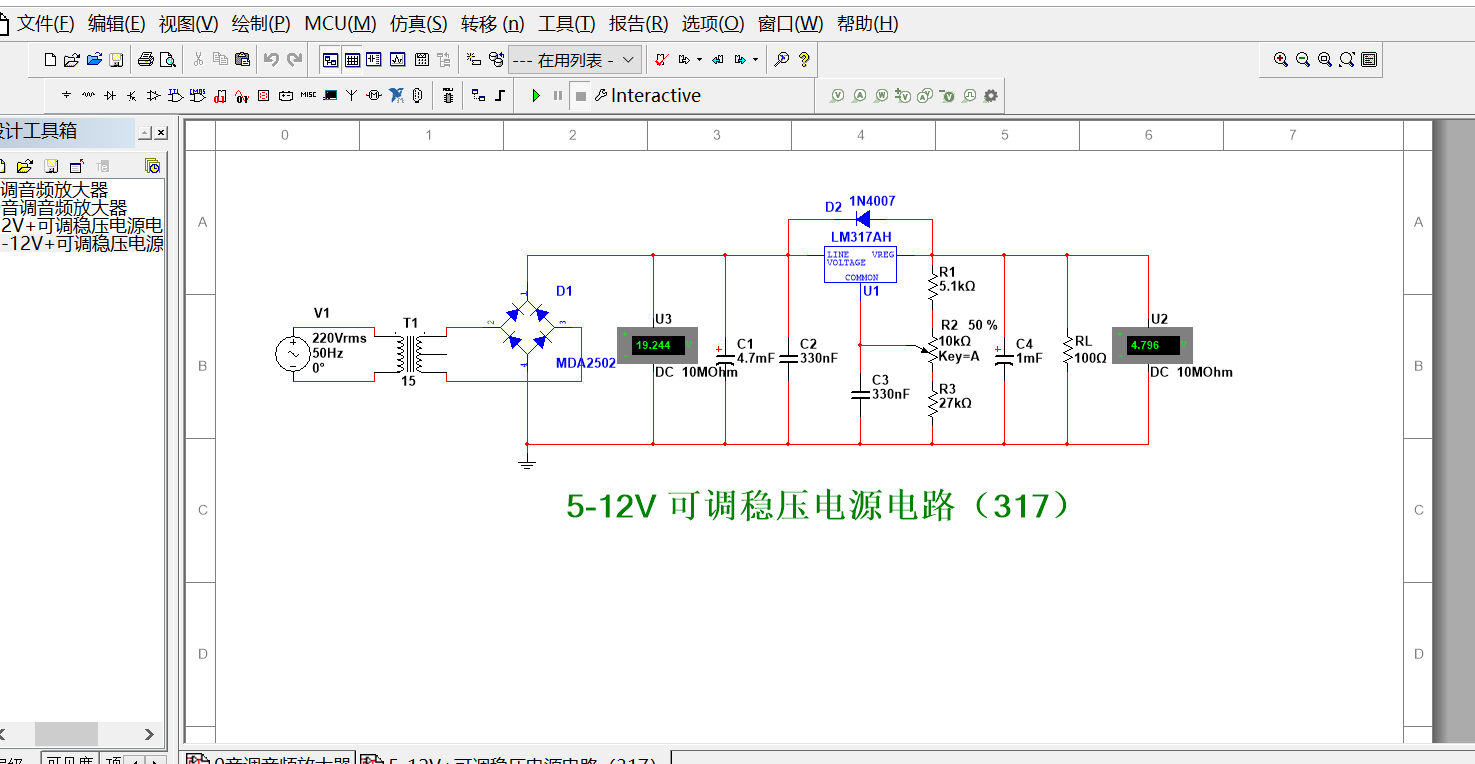Place a power probe
This screenshot has width=1475, height=764.
pos(881,96)
